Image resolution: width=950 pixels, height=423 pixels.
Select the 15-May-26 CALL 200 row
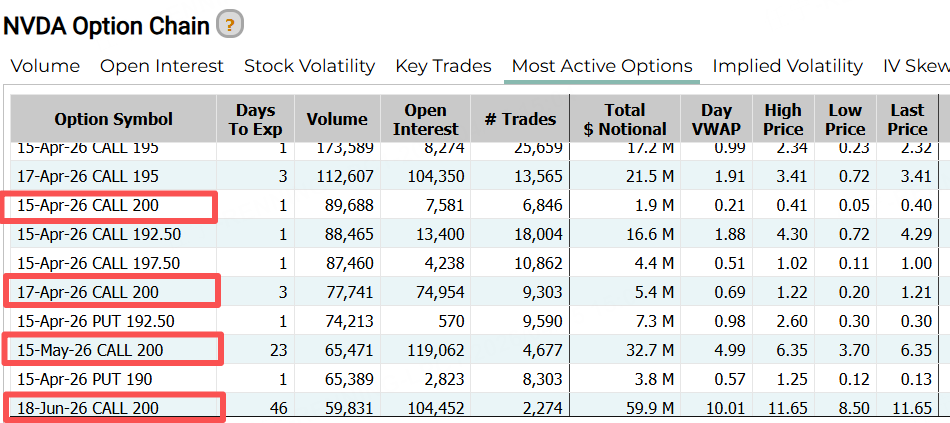click(x=90, y=350)
